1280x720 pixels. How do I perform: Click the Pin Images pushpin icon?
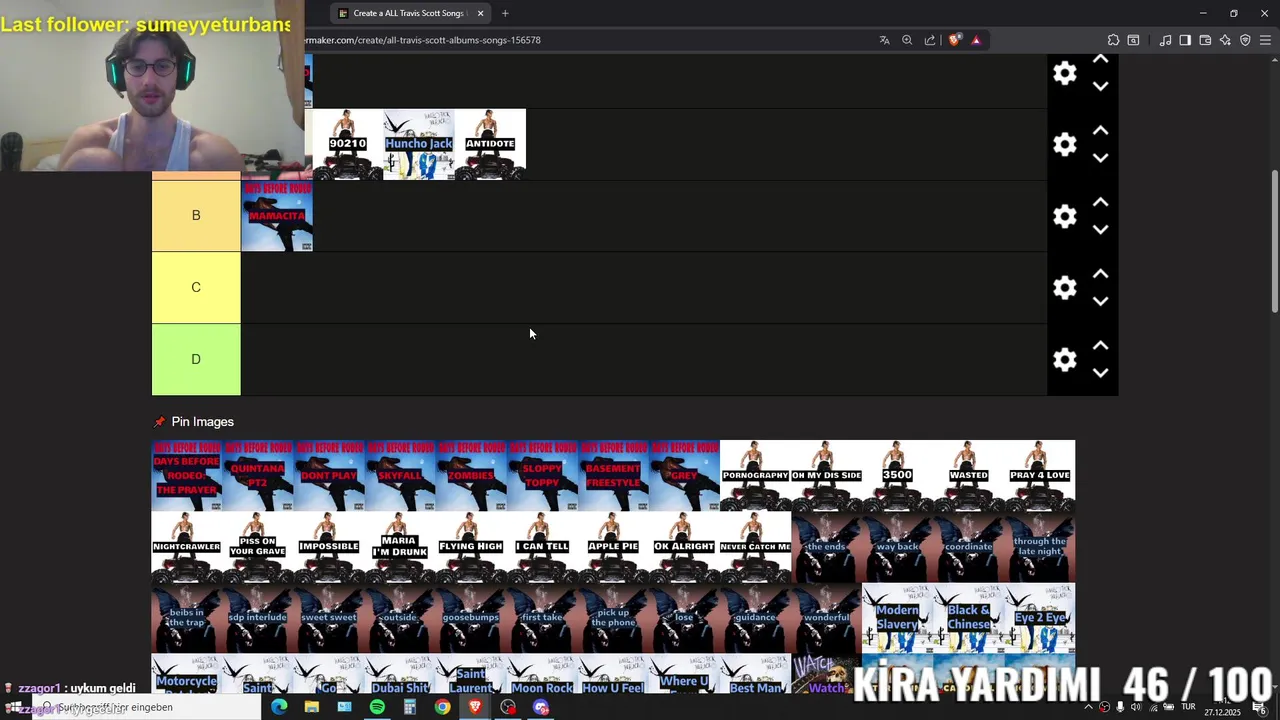click(x=159, y=422)
